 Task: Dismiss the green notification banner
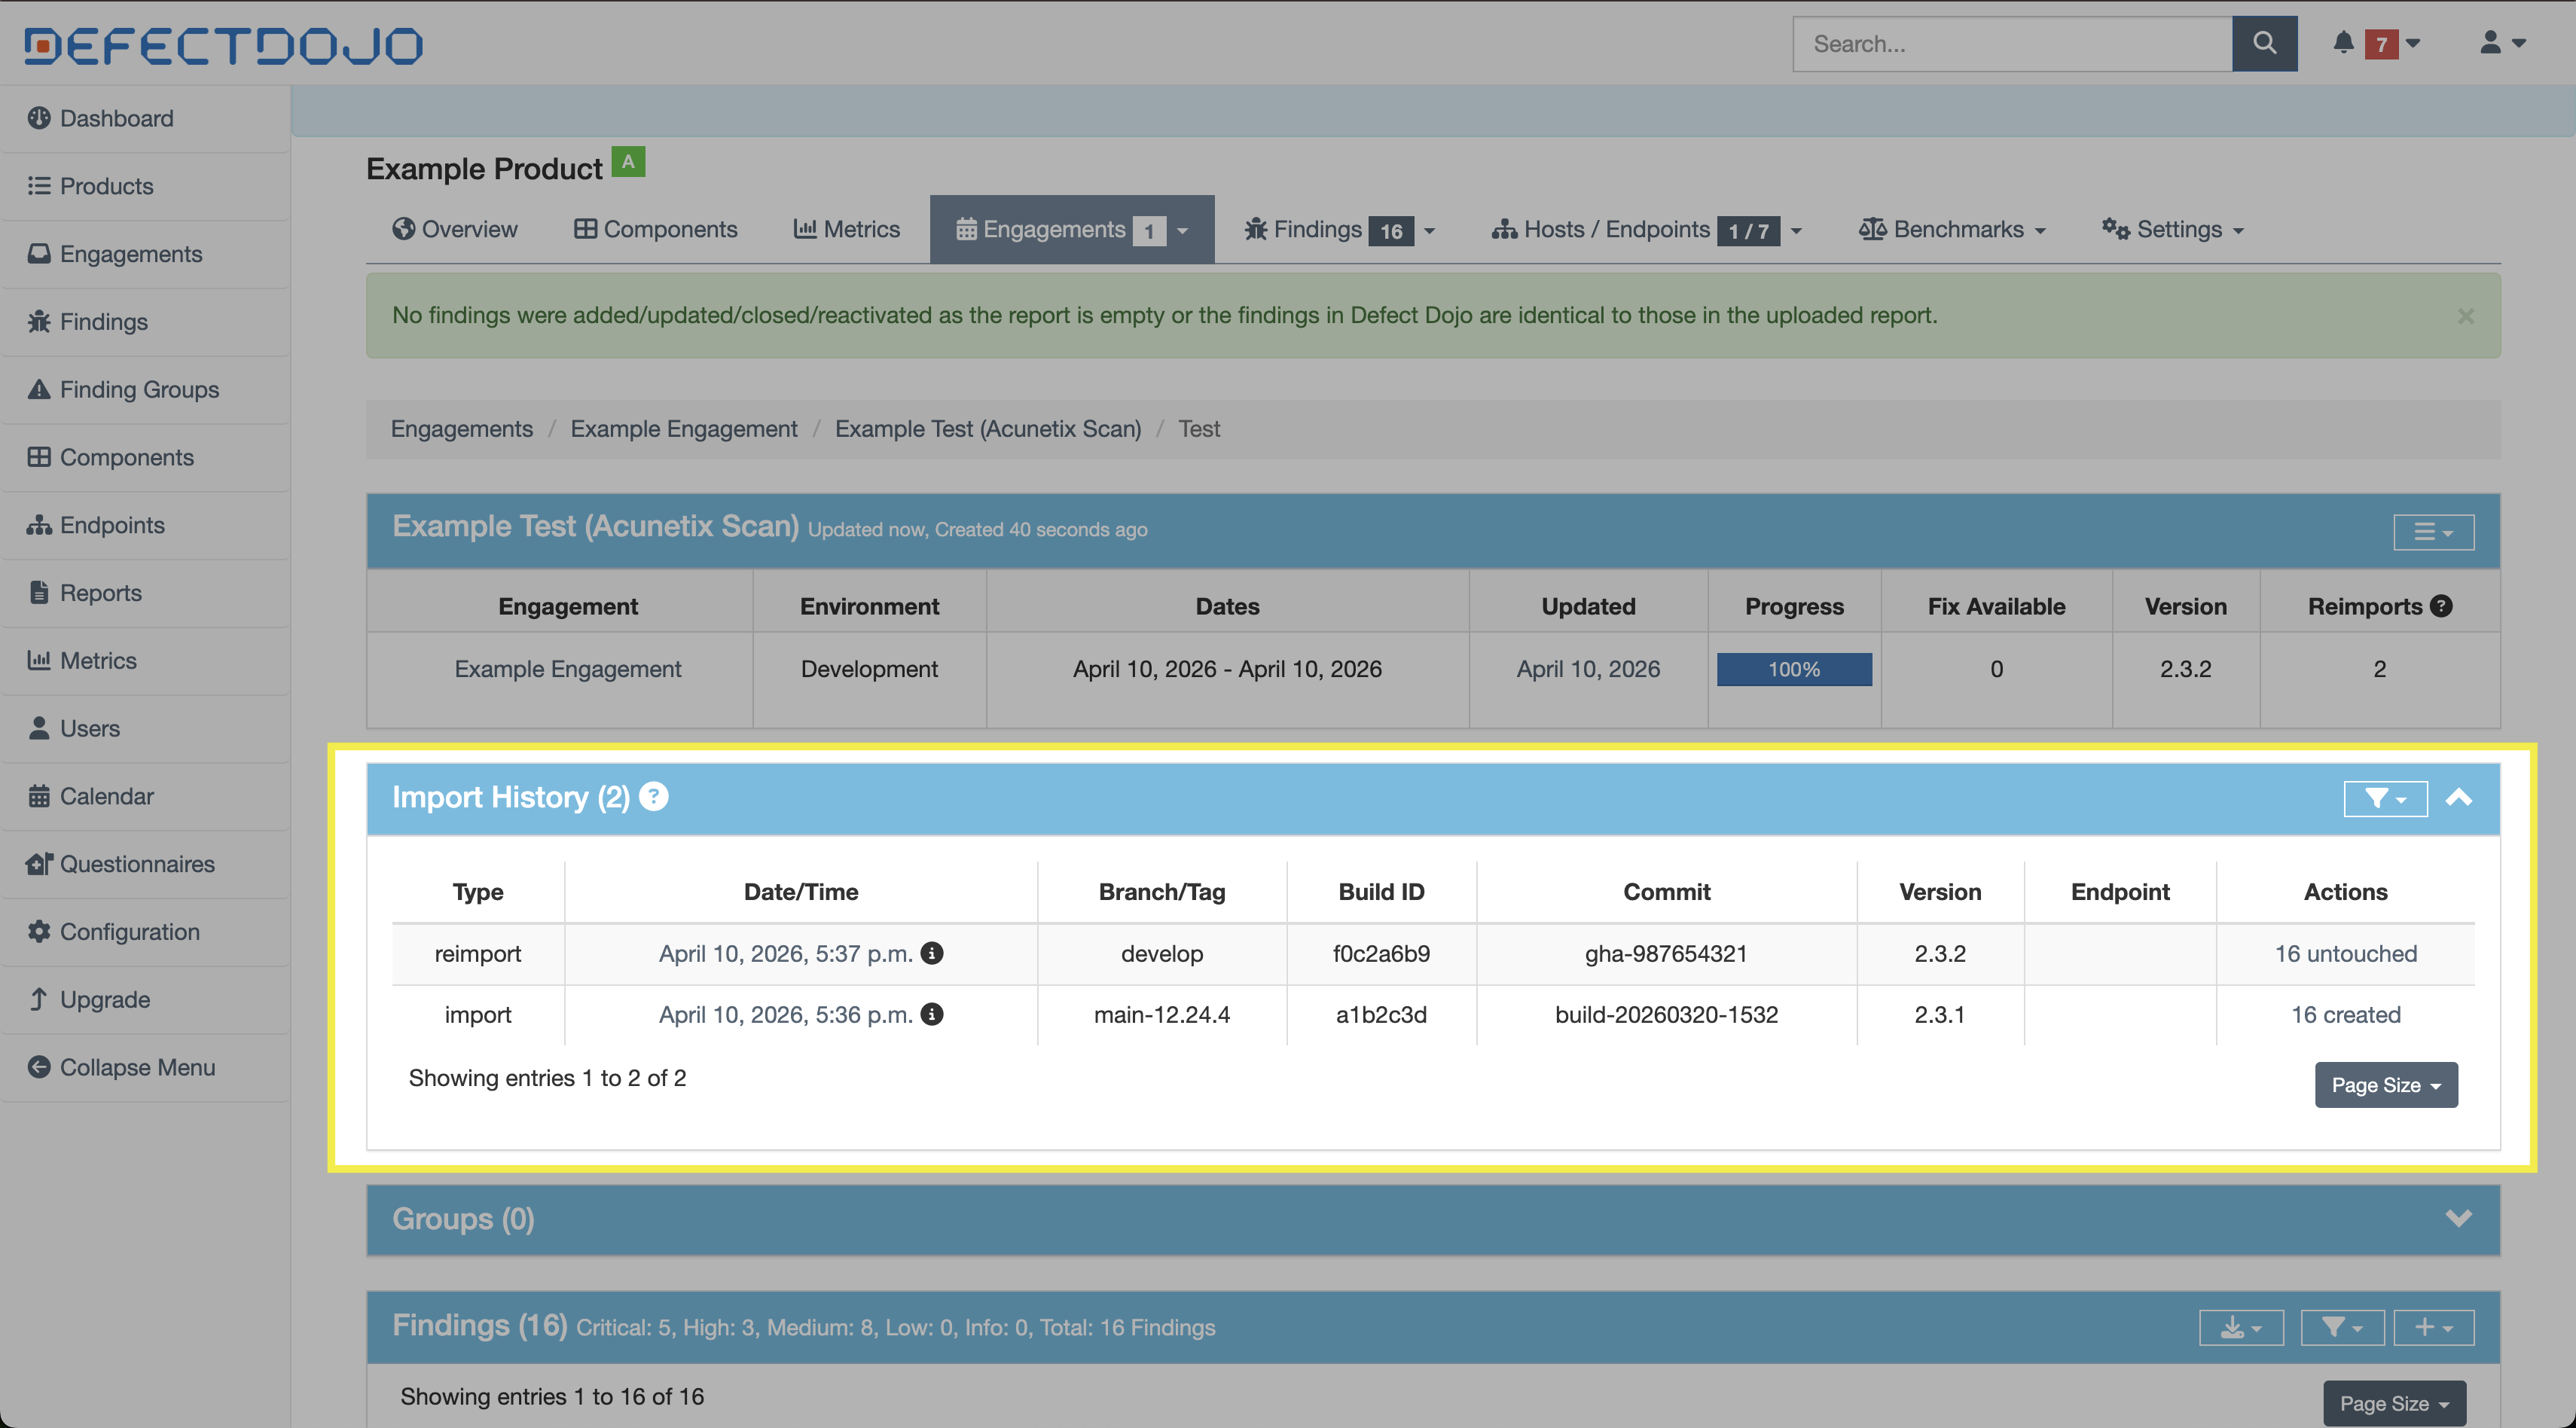2466,316
